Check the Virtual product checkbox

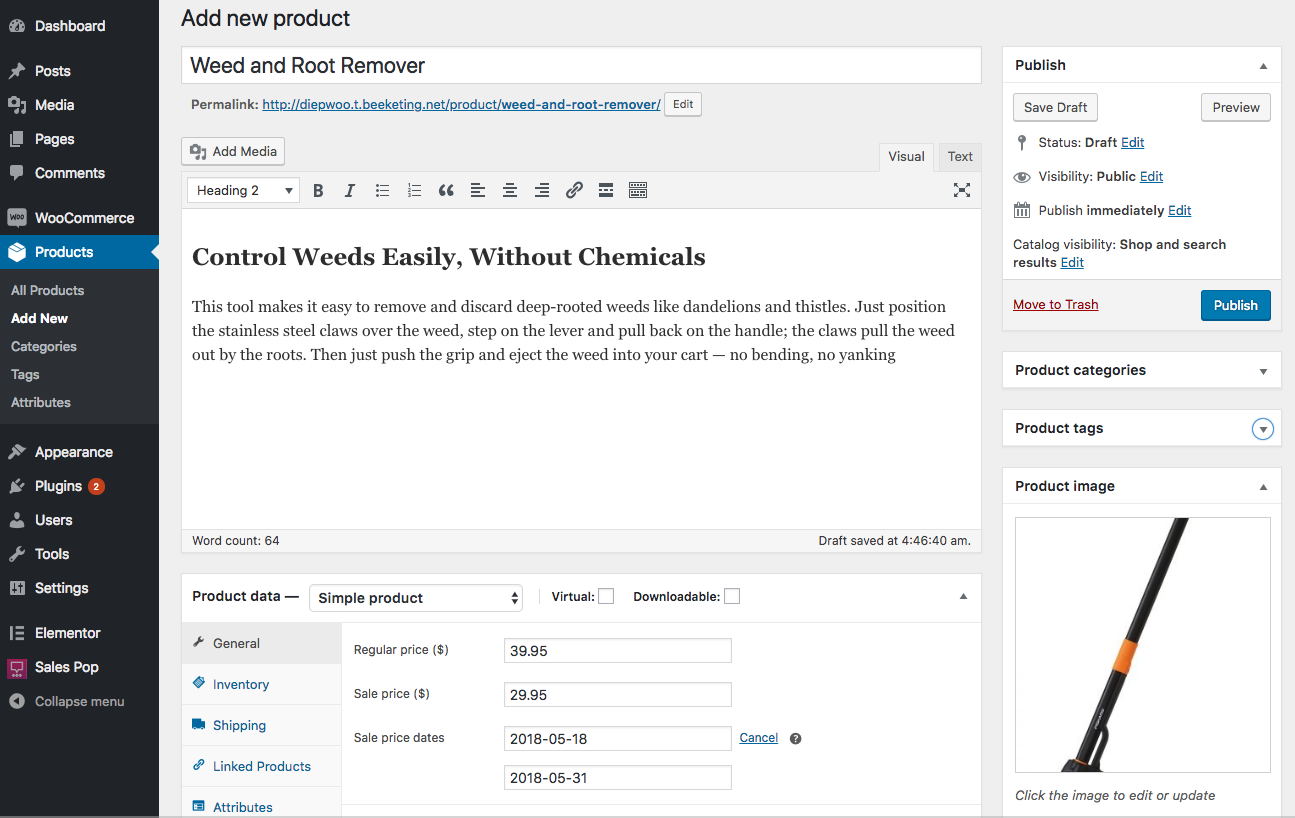click(606, 597)
